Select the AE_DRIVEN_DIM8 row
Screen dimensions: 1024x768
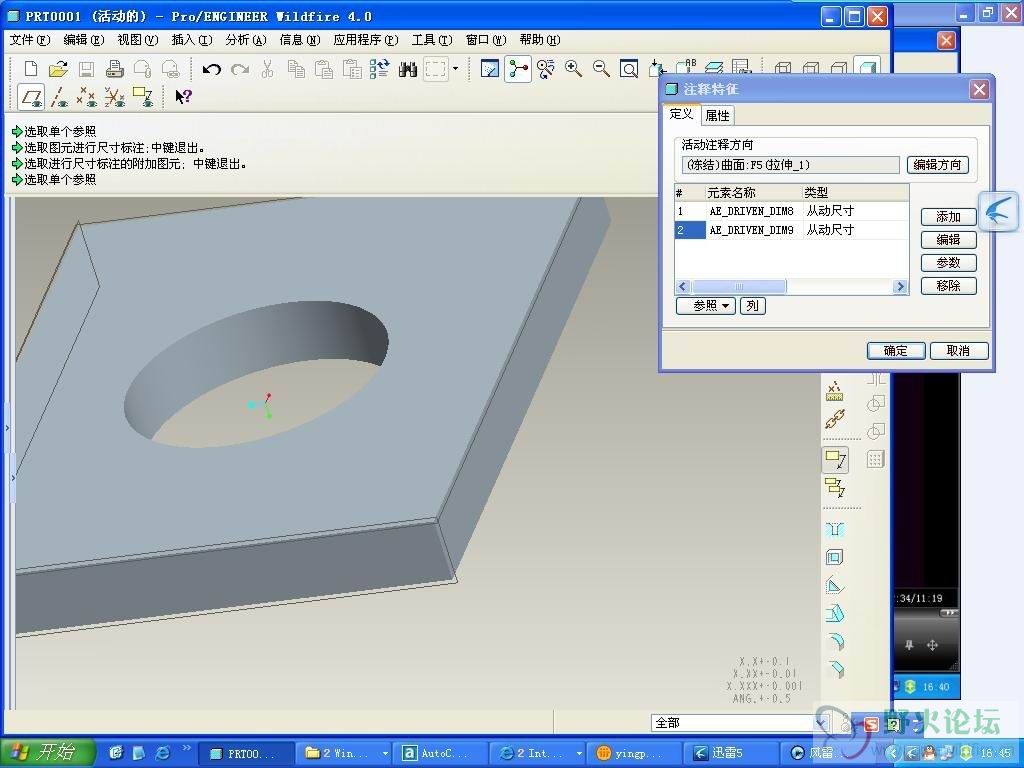tap(791, 211)
